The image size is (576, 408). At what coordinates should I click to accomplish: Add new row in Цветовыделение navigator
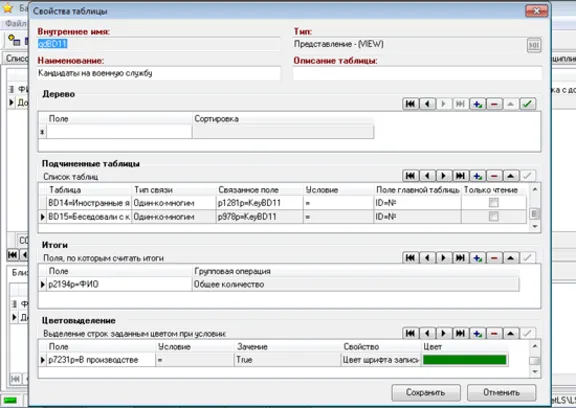(x=477, y=333)
